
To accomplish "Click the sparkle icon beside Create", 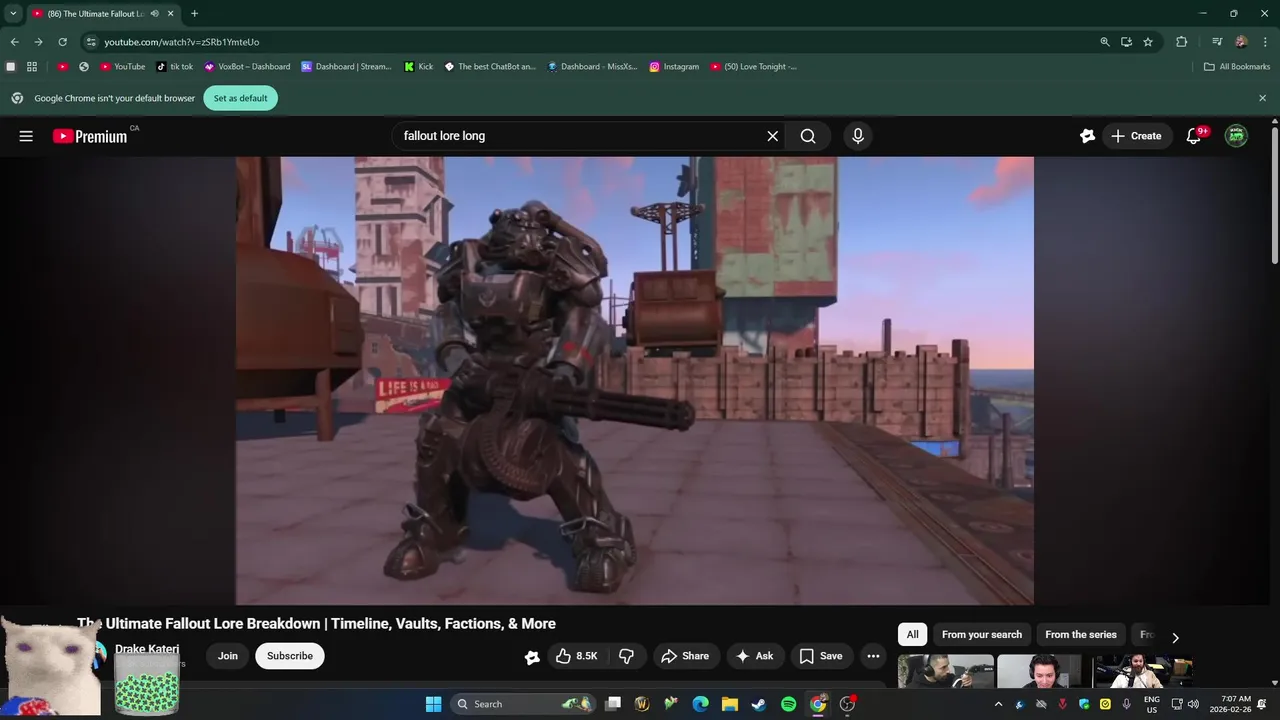I will coord(1087,136).
